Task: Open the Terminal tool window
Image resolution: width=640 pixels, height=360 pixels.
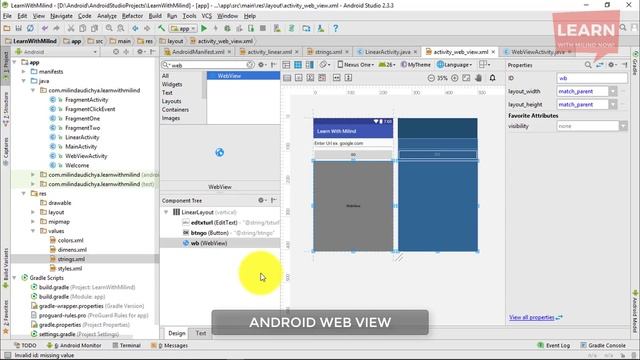Action: pos(127,345)
